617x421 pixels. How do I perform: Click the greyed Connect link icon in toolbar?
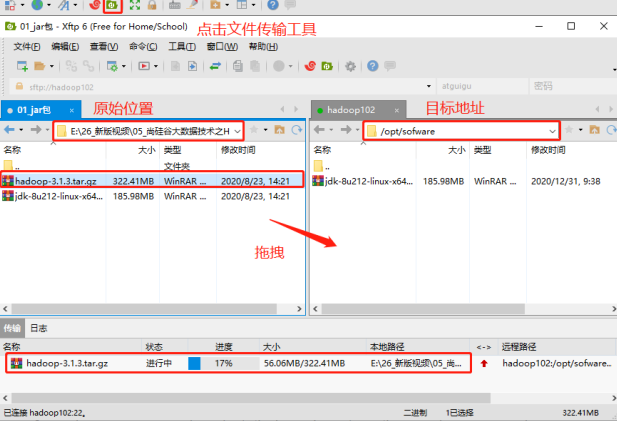(x=71, y=66)
